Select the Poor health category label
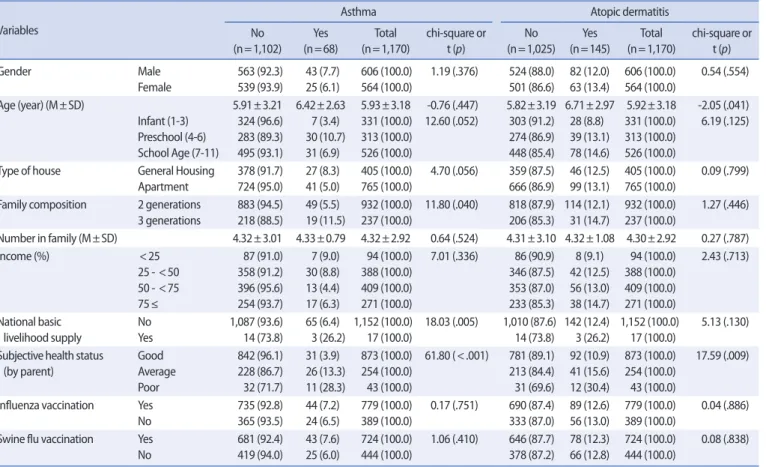Image resolution: width=766 pixels, height=467 pixels. pos(149,387)
